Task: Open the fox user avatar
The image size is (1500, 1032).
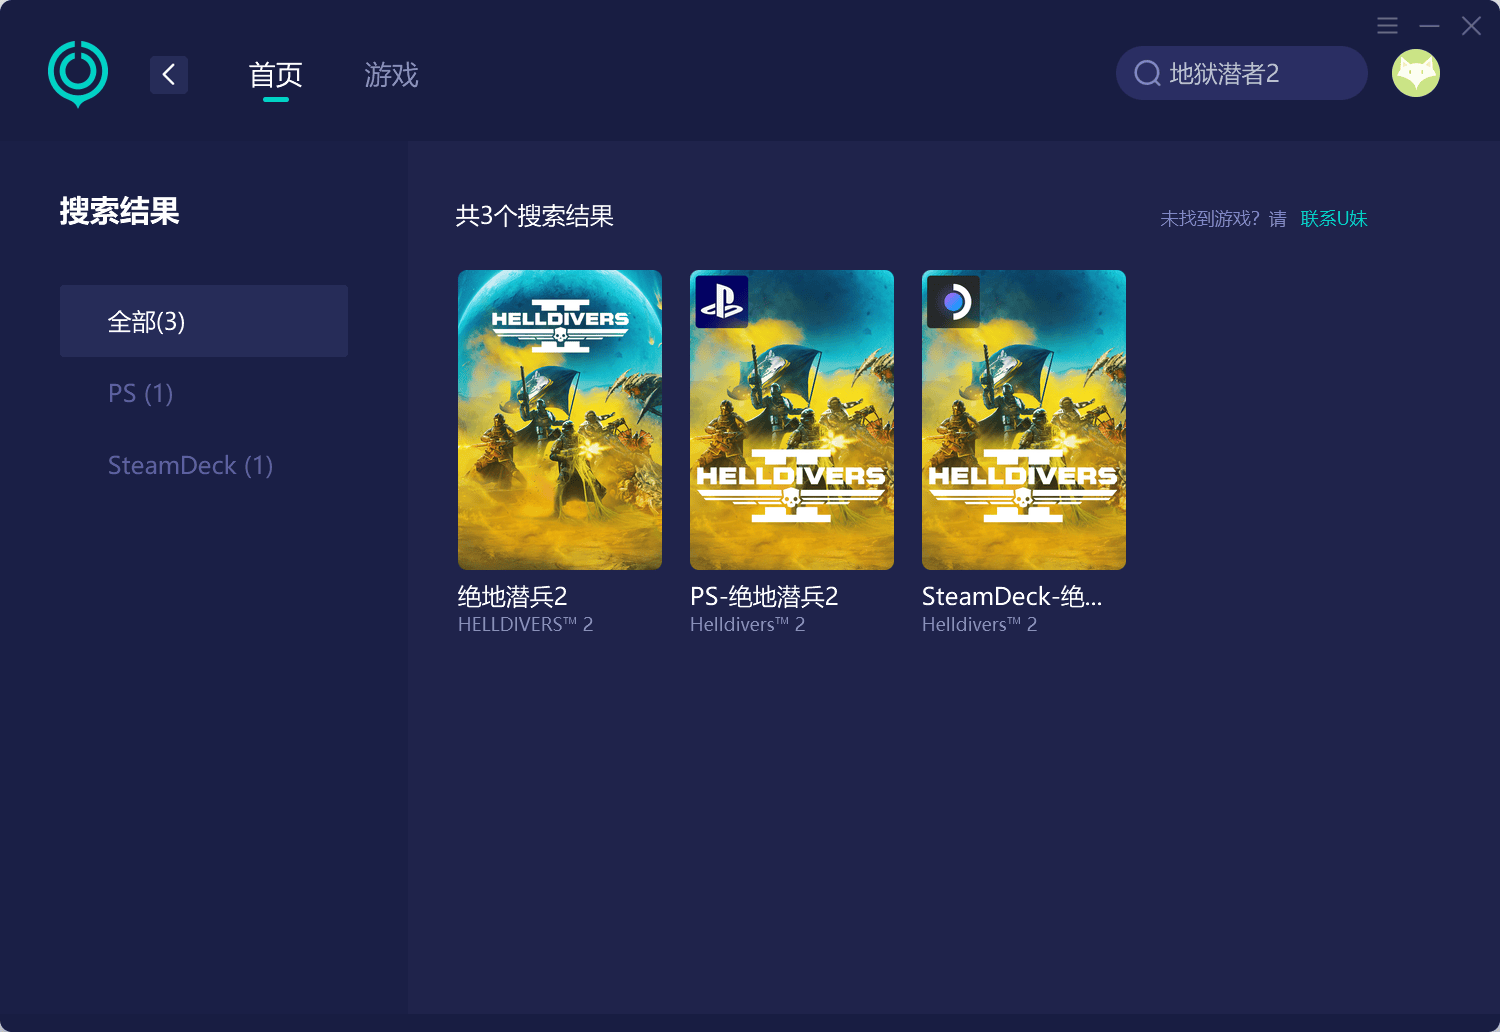Action: click(x=1416, y=73)
